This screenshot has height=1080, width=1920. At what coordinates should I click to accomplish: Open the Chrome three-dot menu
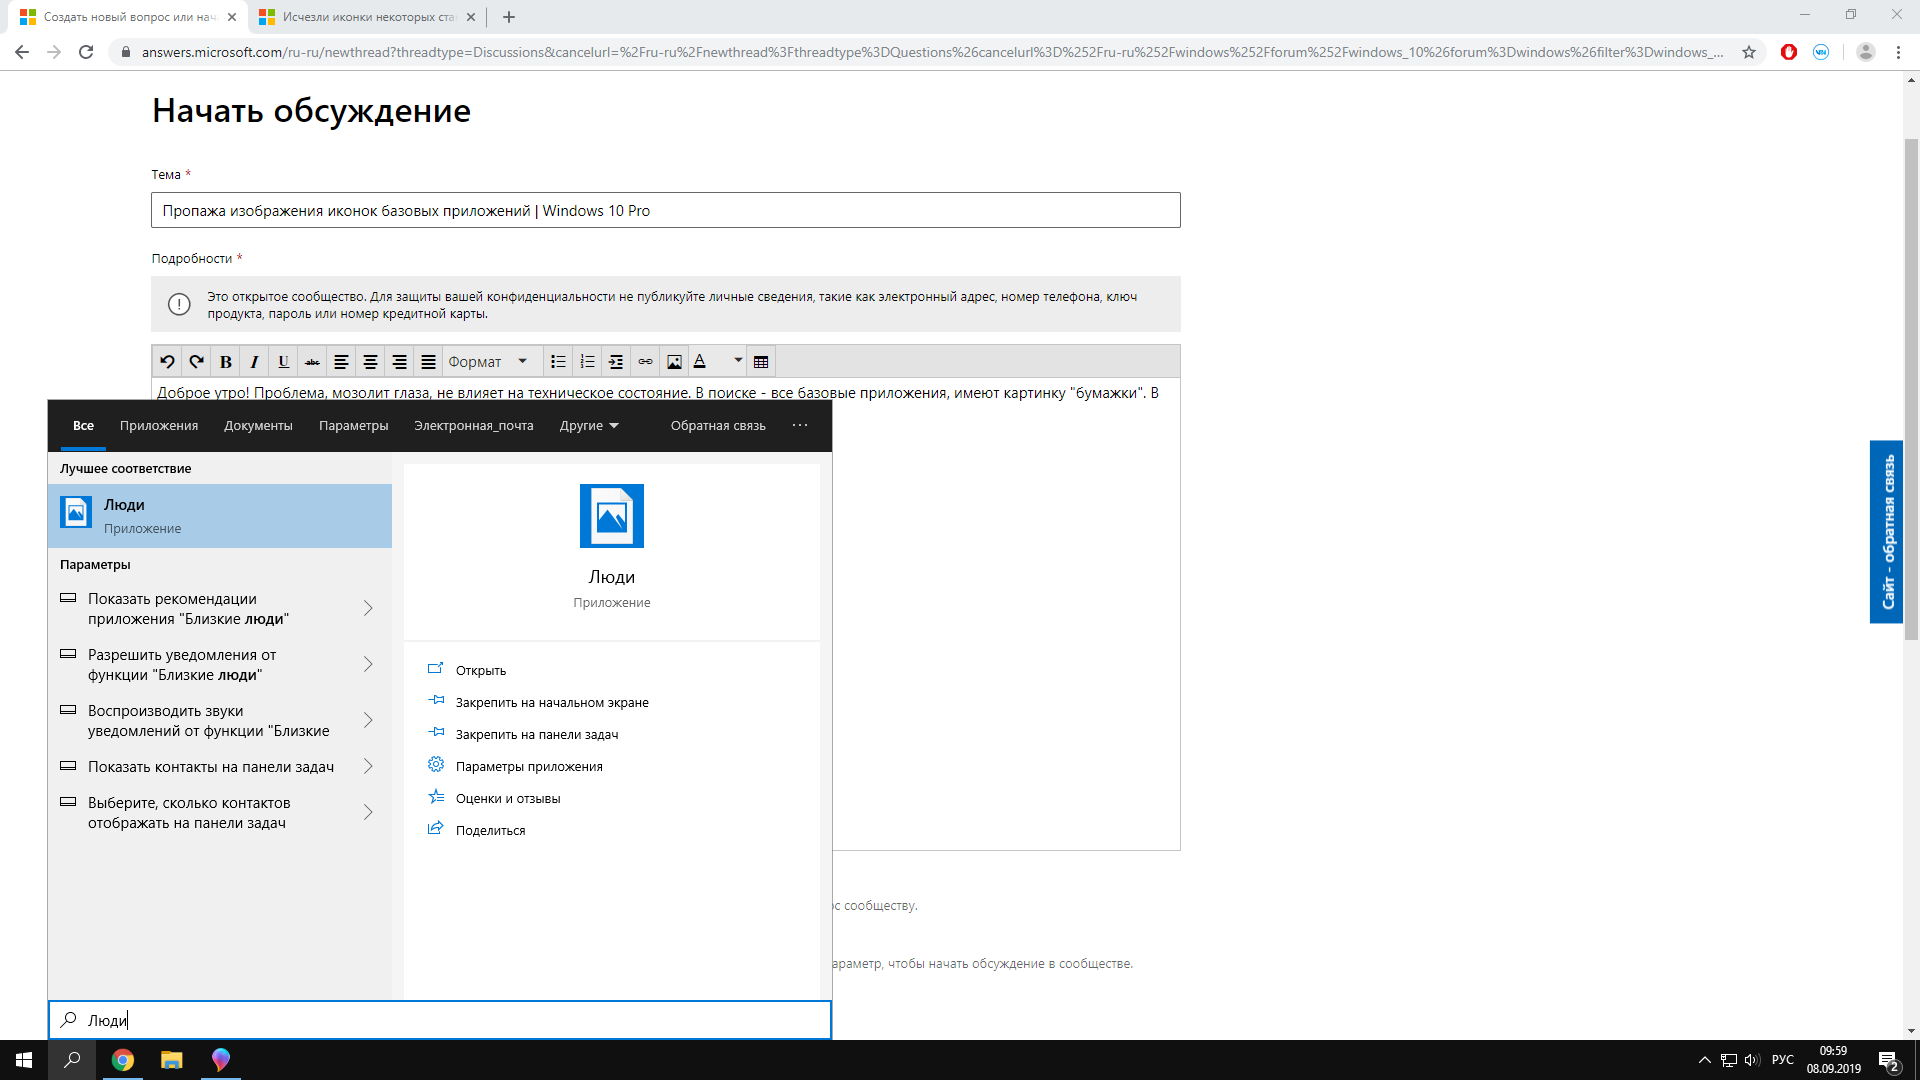1898,52
